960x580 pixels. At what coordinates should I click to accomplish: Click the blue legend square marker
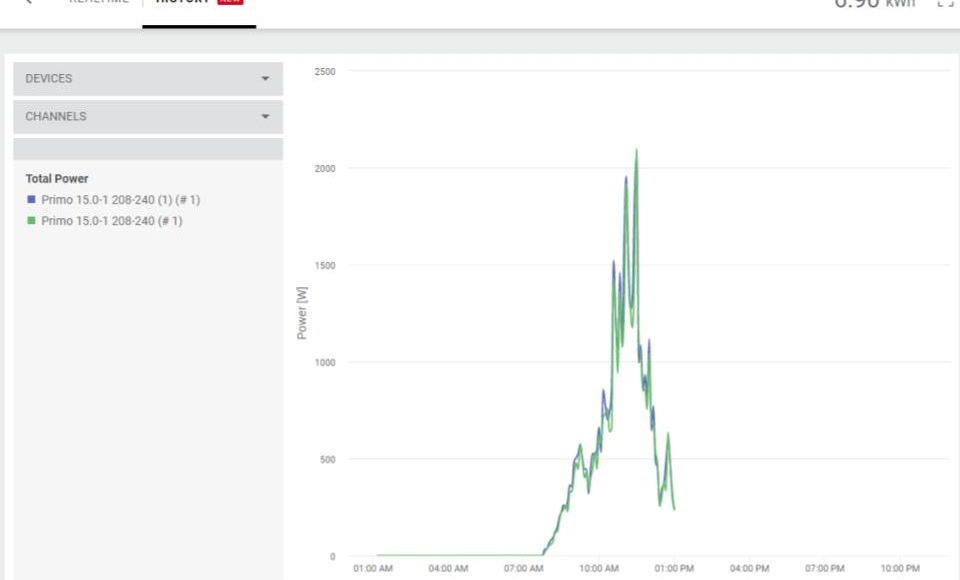32,200
